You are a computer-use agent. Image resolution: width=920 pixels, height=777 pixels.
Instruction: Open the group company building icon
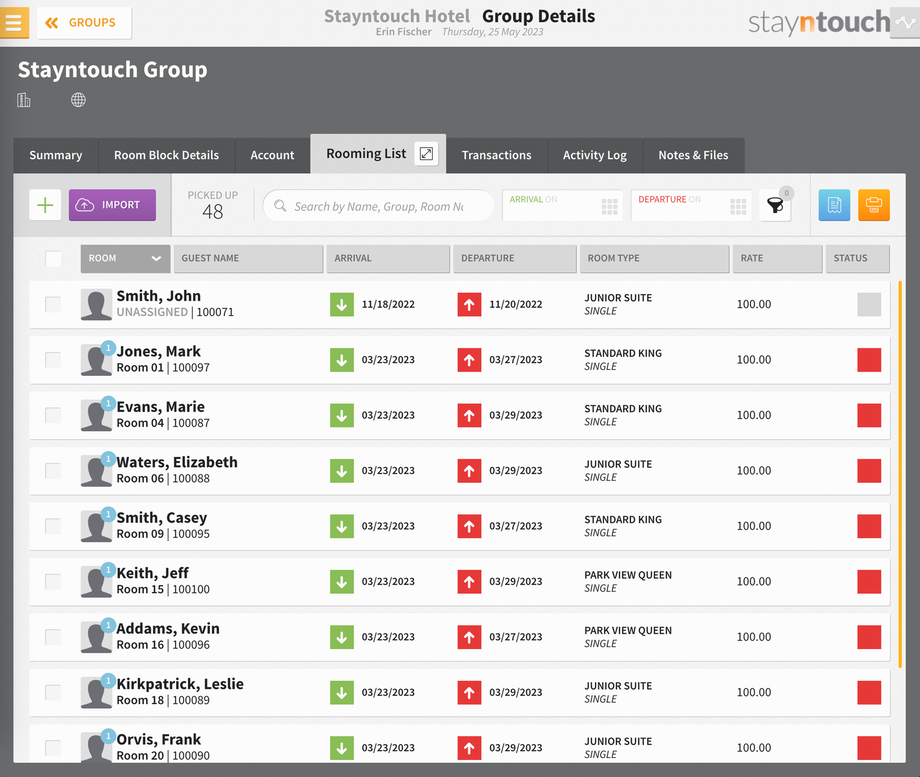pyautogui.click(x=23, y=100)
